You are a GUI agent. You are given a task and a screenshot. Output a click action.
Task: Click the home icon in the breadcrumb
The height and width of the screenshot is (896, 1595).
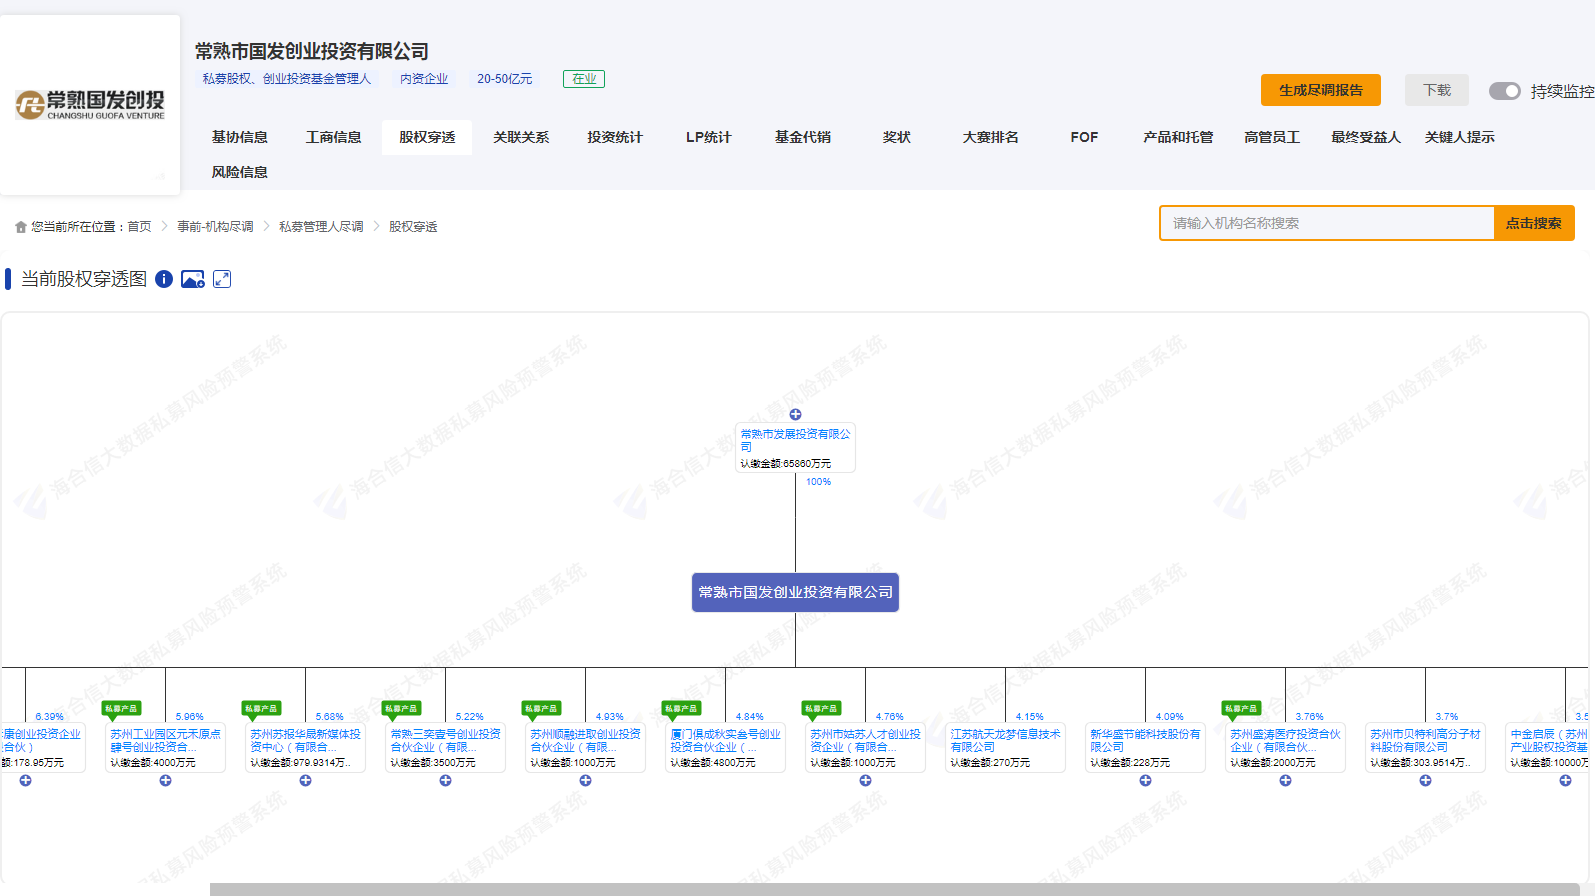[21, 227]
